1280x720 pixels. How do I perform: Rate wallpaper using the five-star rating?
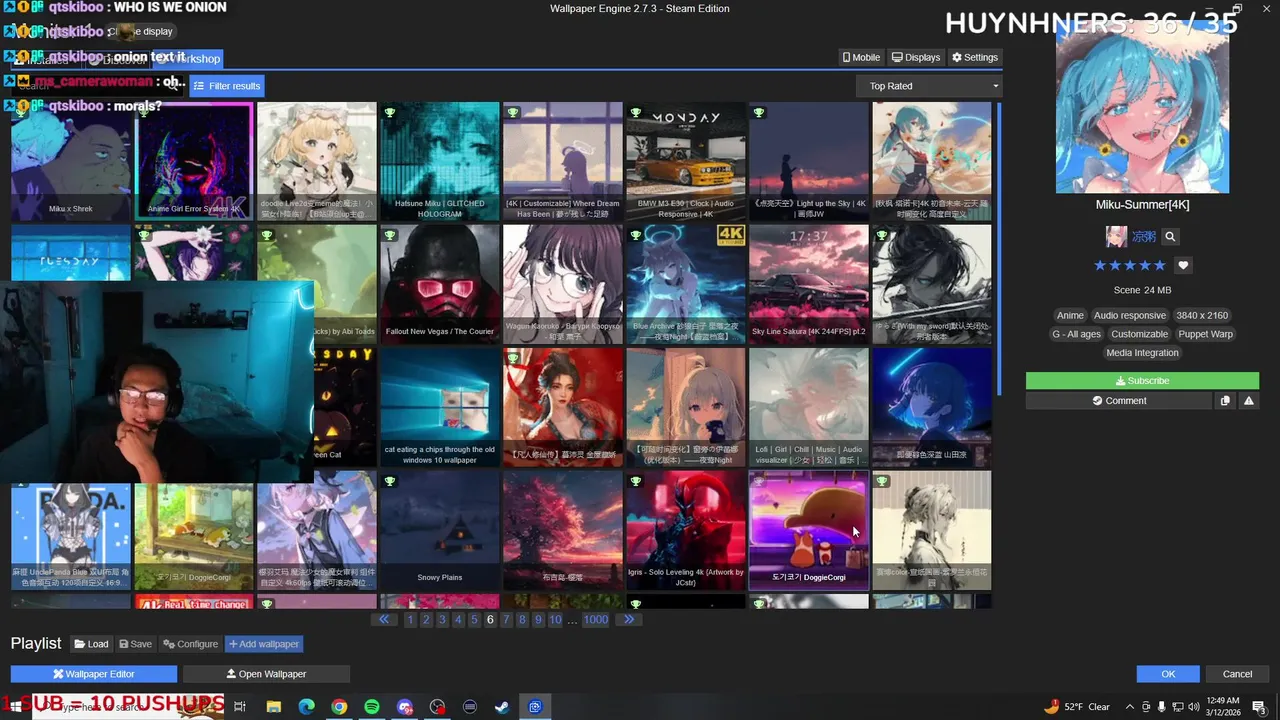pos(1129,265)
